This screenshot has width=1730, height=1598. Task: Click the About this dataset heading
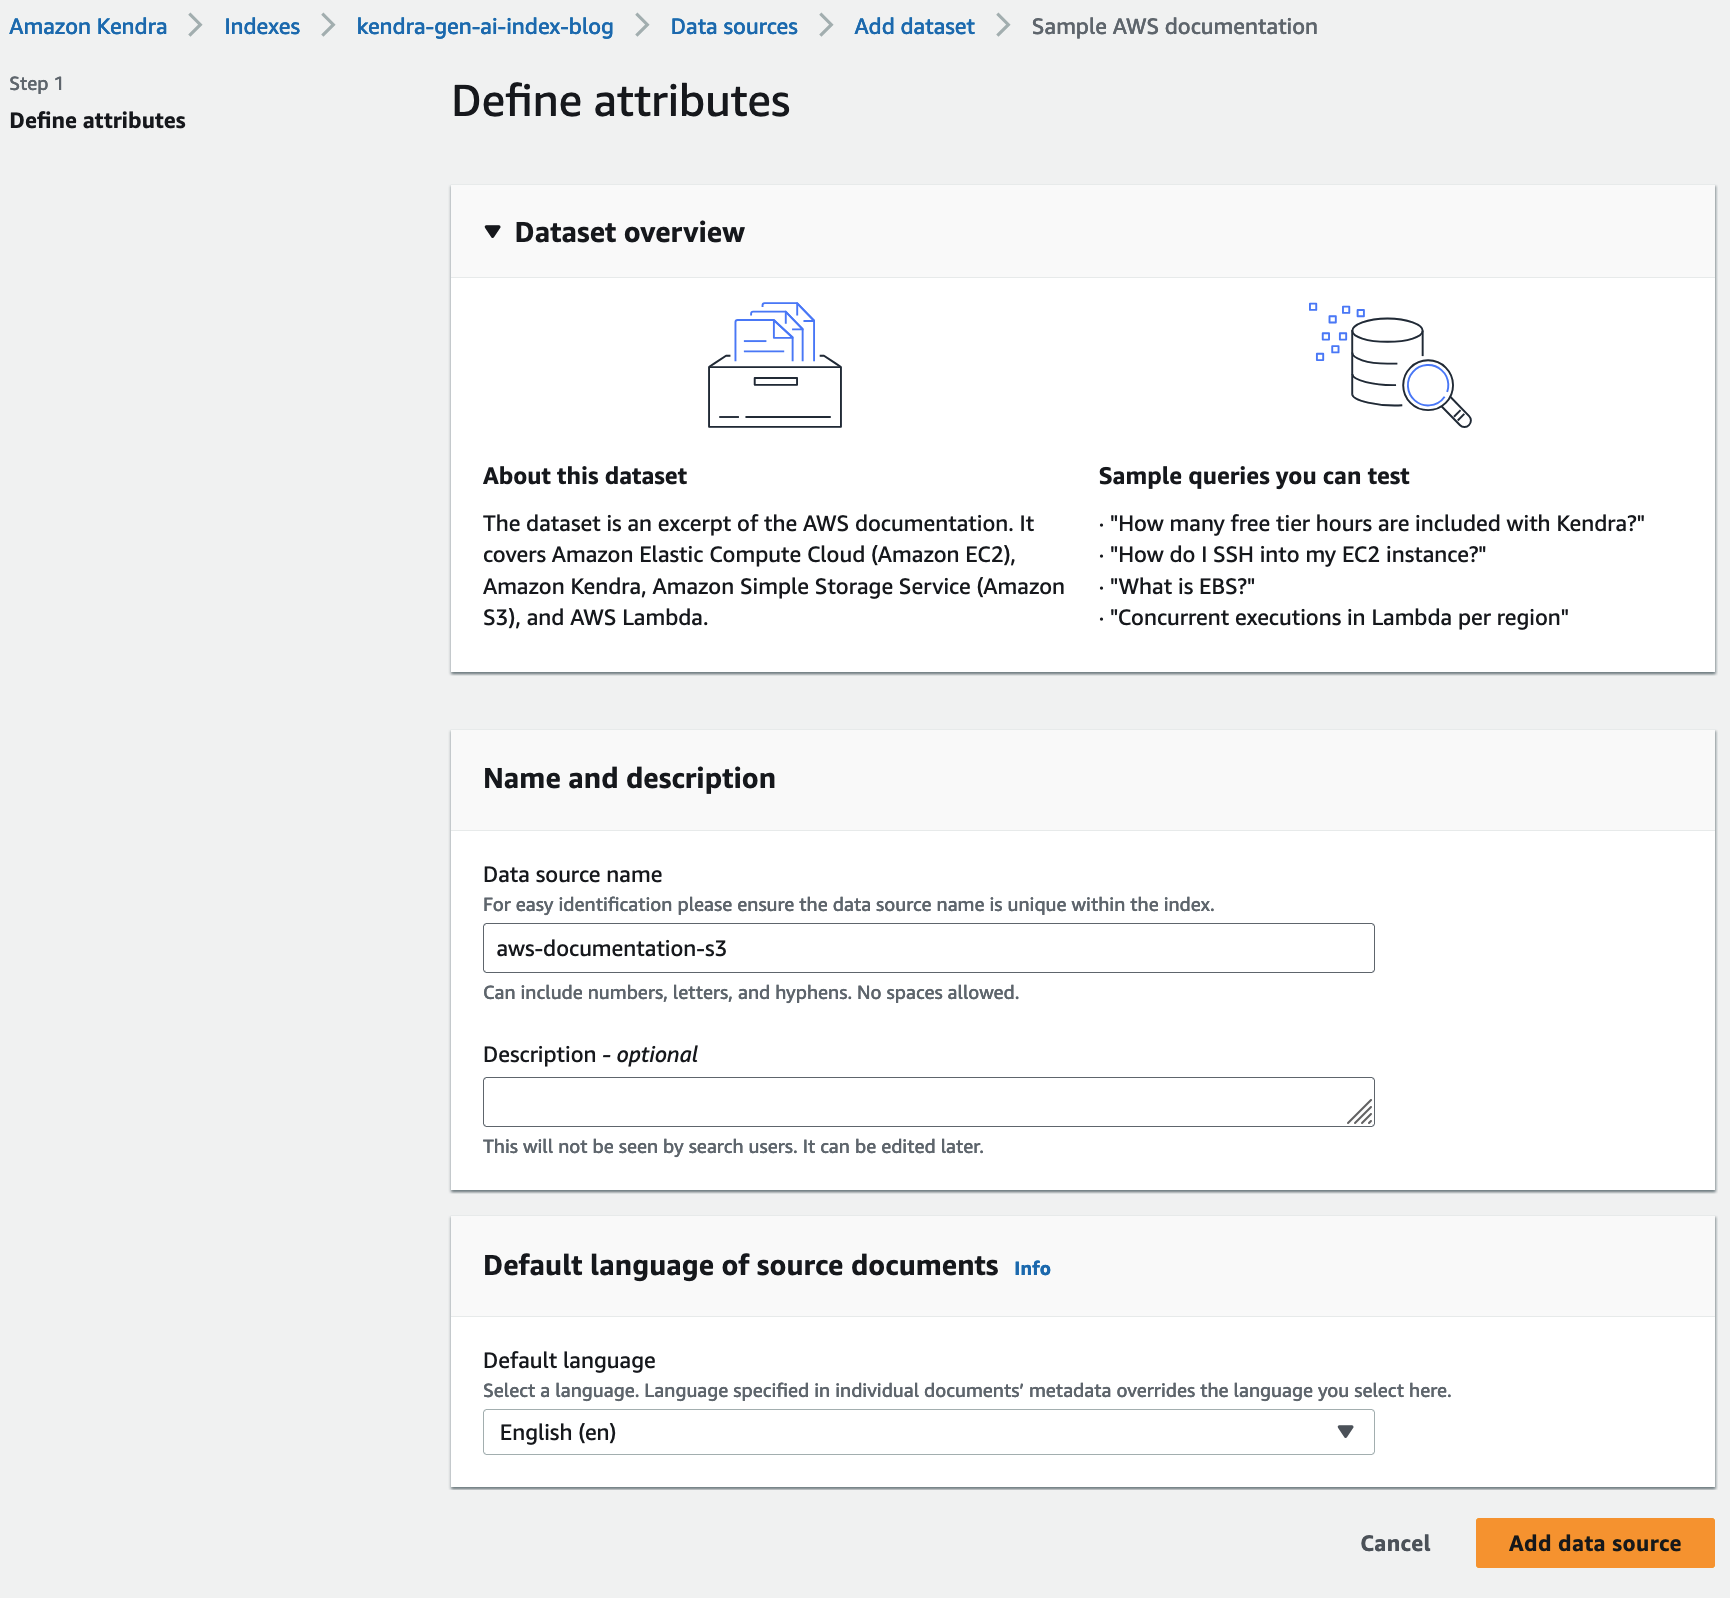click(x=585, y=476)
